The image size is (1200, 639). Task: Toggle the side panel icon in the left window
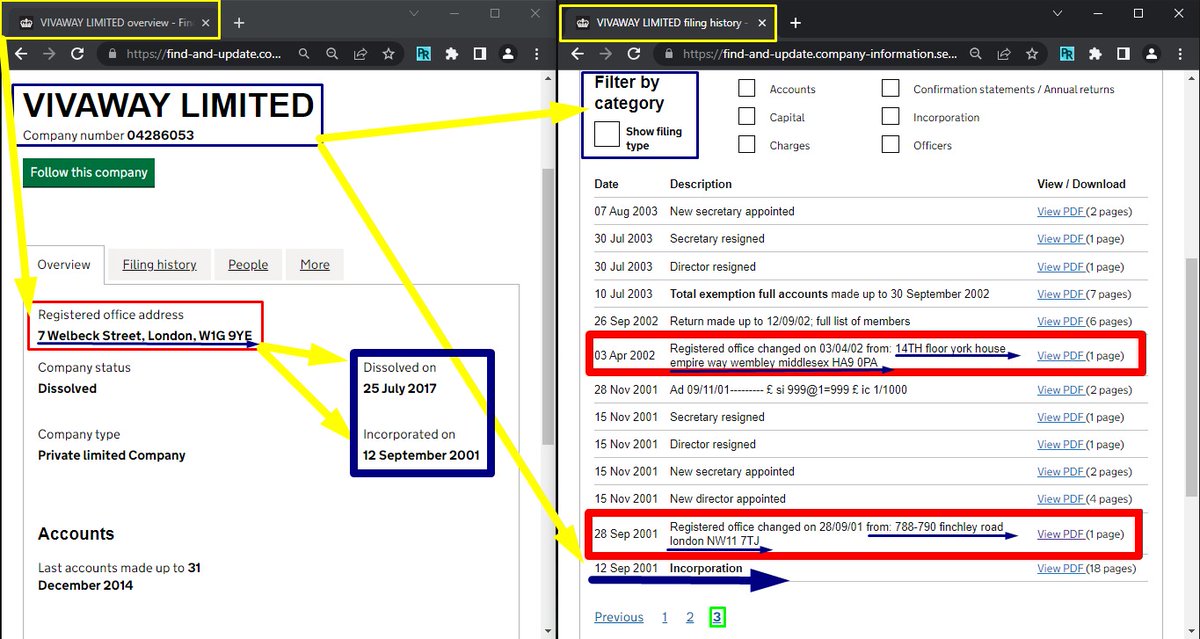[479, 54]
